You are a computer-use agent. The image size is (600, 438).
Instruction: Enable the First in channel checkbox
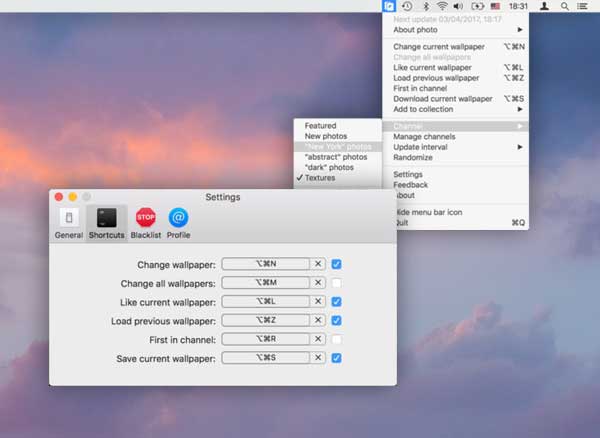pos(337,339)
